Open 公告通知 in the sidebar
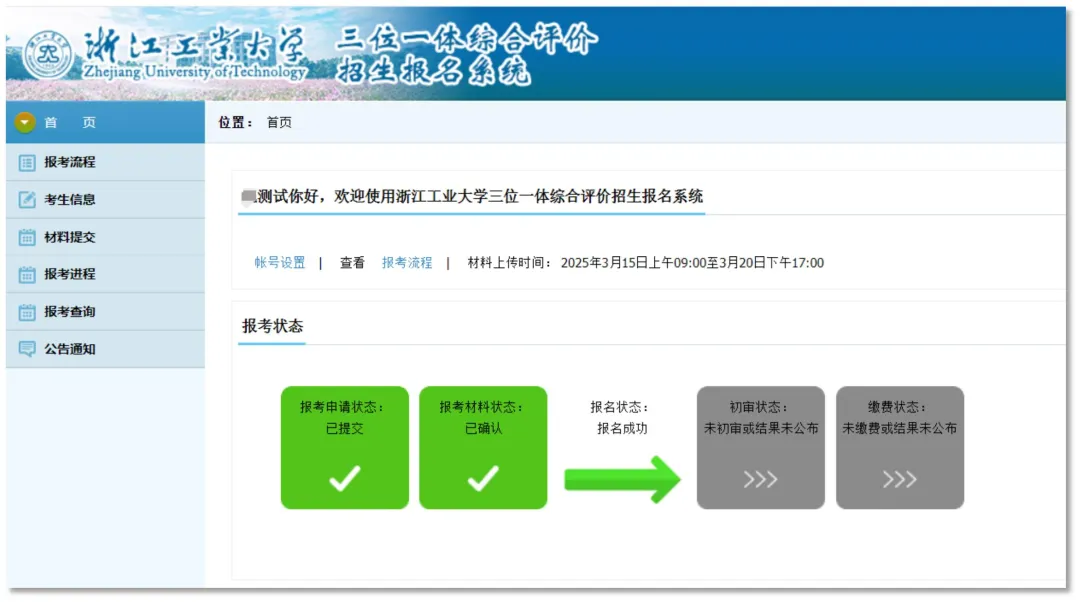The height and width of the screenshot is (602, 1080). coord(105,349)
